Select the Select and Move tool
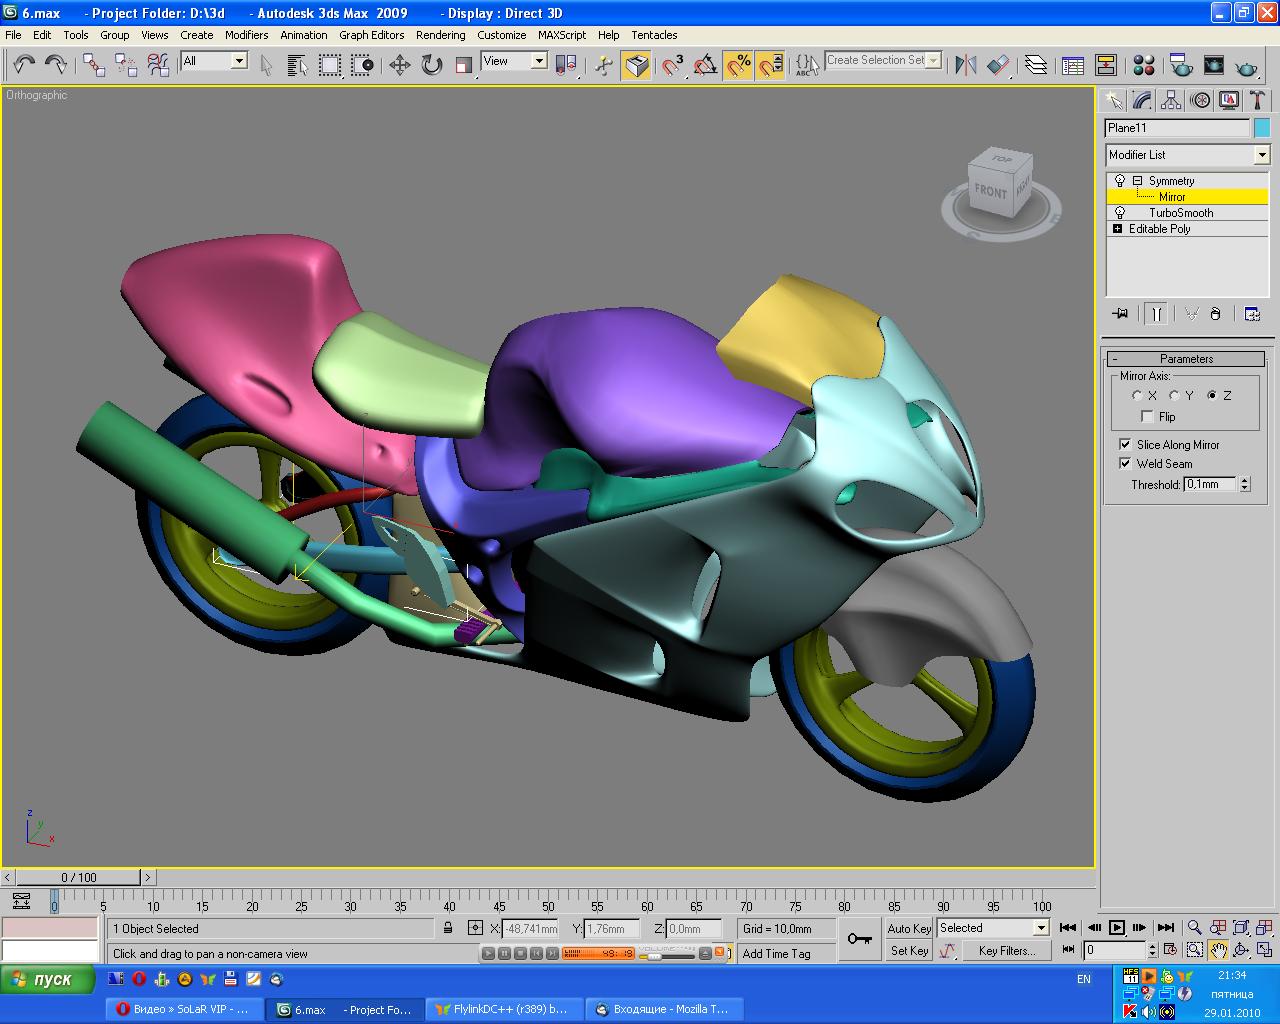This screenshot has height=1024, width=1280. pos(400,66)
